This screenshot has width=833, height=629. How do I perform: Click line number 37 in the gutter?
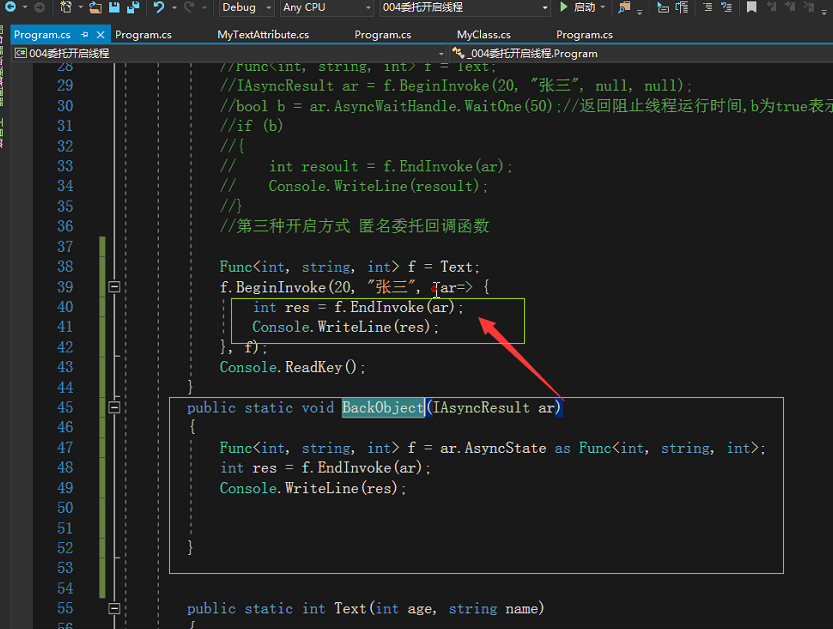coord(65,246)
